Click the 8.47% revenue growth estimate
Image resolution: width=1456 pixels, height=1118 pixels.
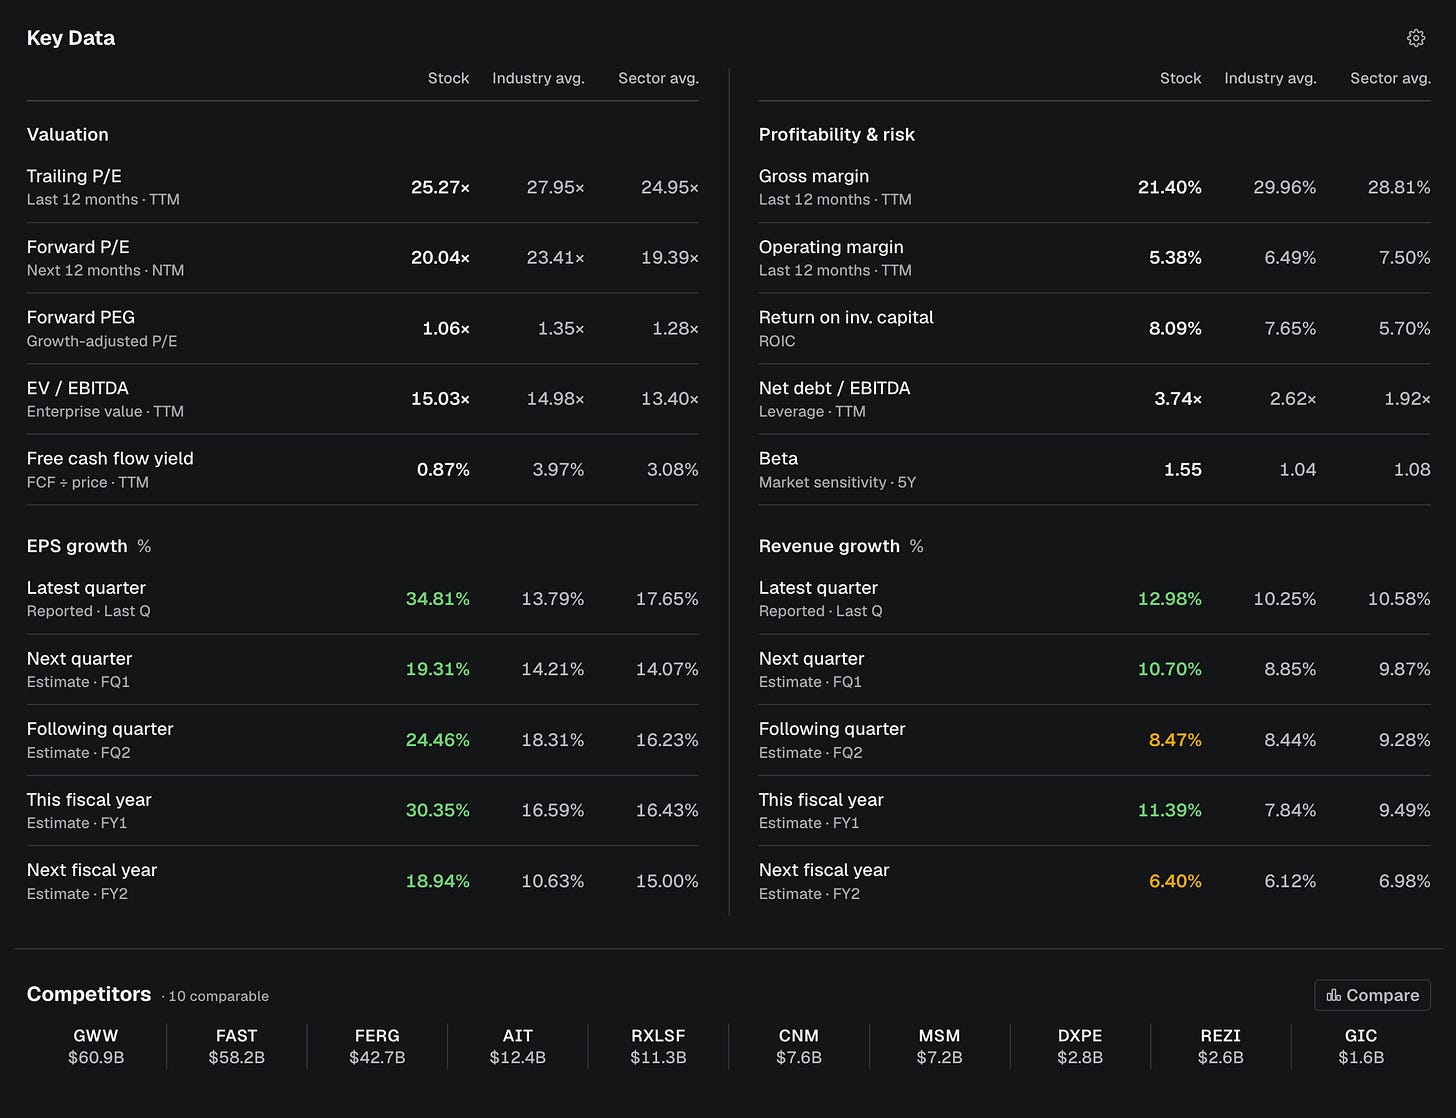[1175, 740]
